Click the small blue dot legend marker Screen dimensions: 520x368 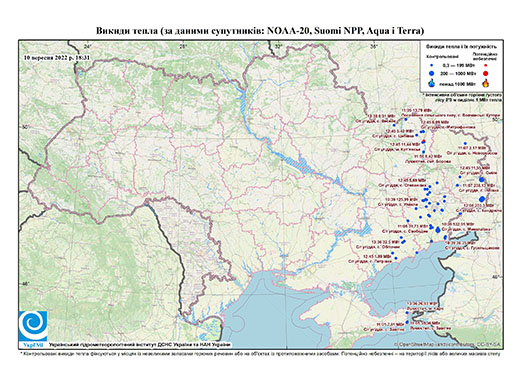[x=432, y=65]
